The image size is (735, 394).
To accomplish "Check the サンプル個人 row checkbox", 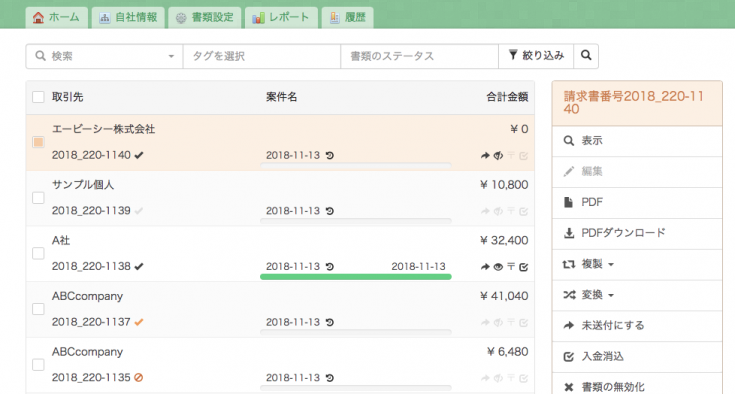I will tap(38, 198).
